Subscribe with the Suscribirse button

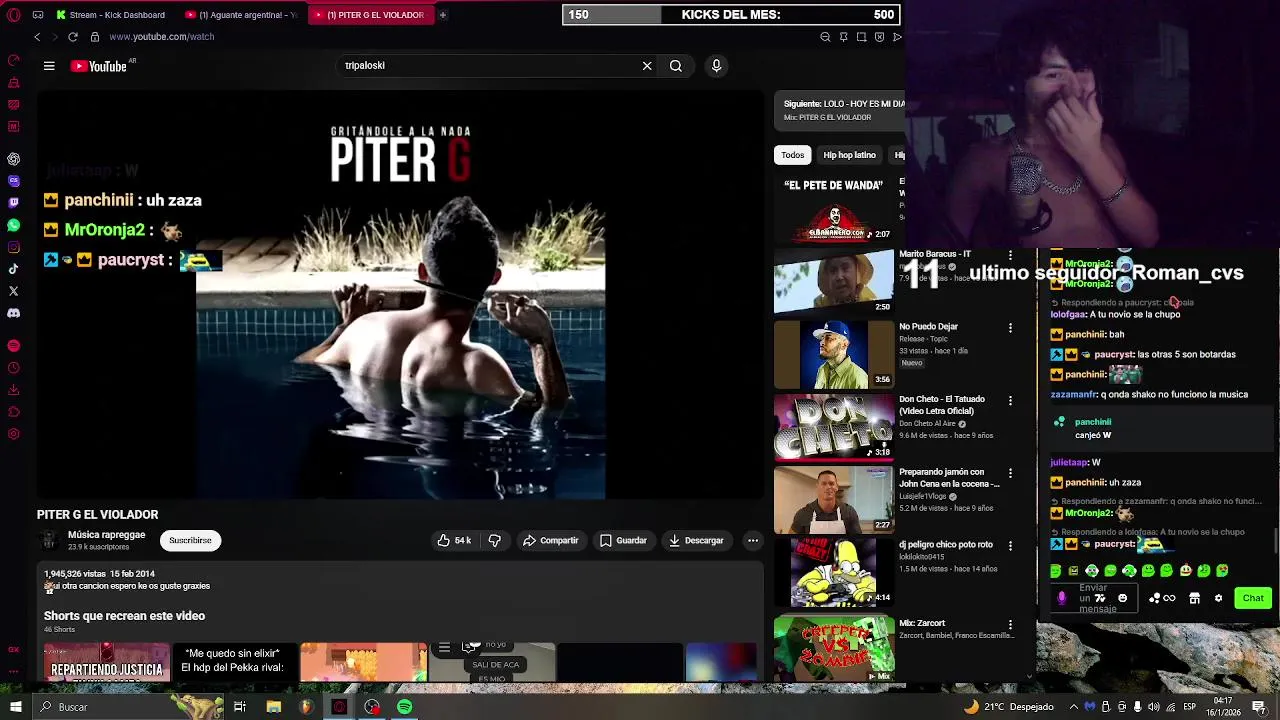(x=190, y=541)
